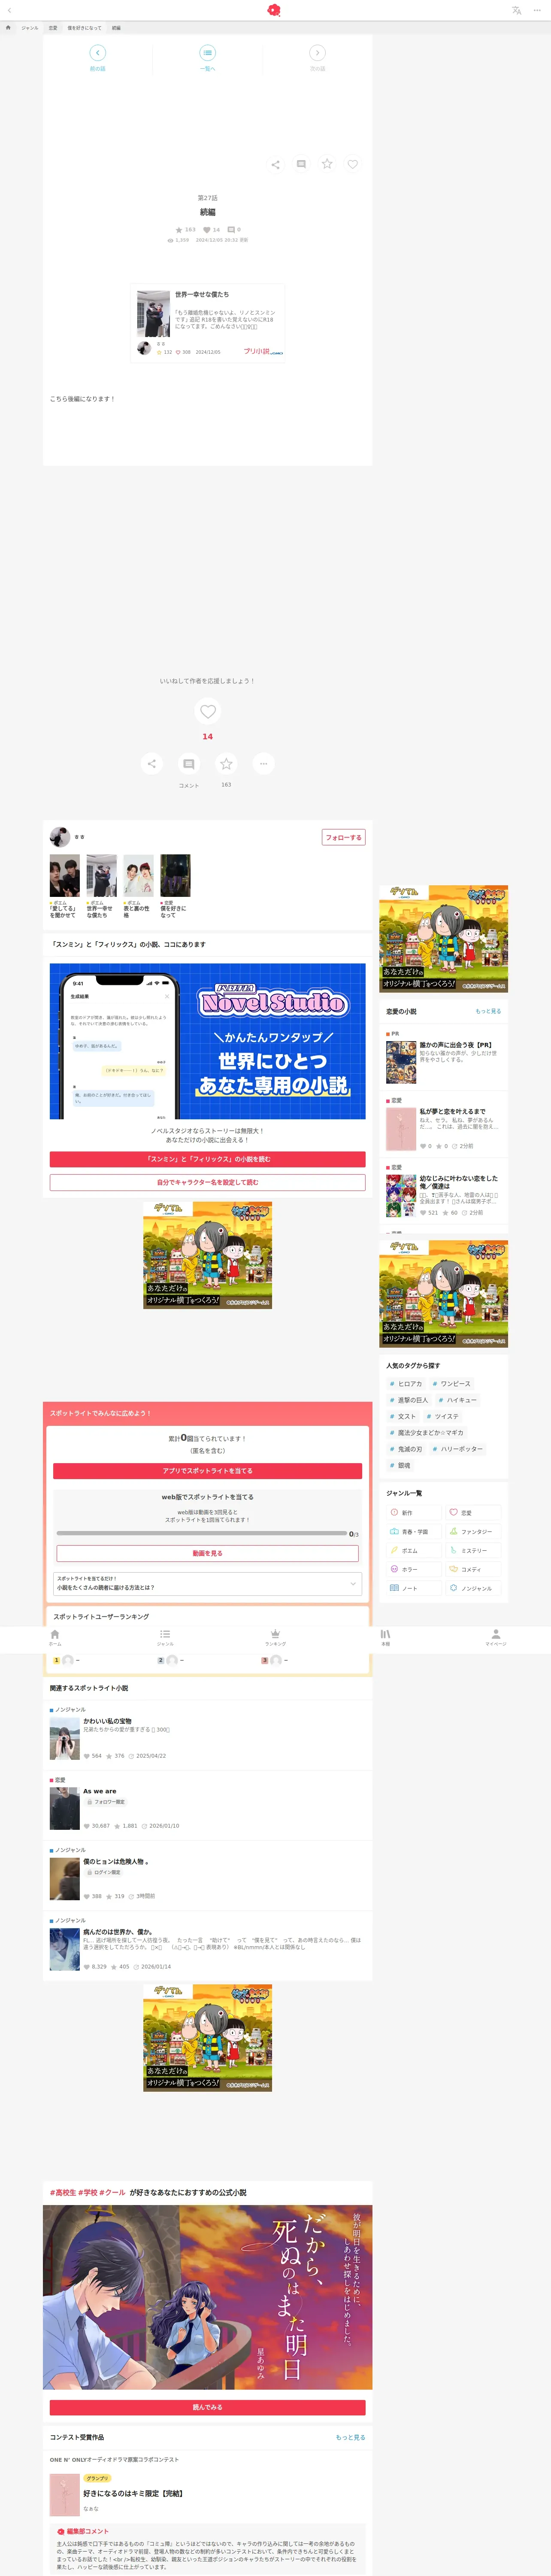
Task: Select the ワンピース tag
Action: pyautogui.click(x=452, y=1384)
